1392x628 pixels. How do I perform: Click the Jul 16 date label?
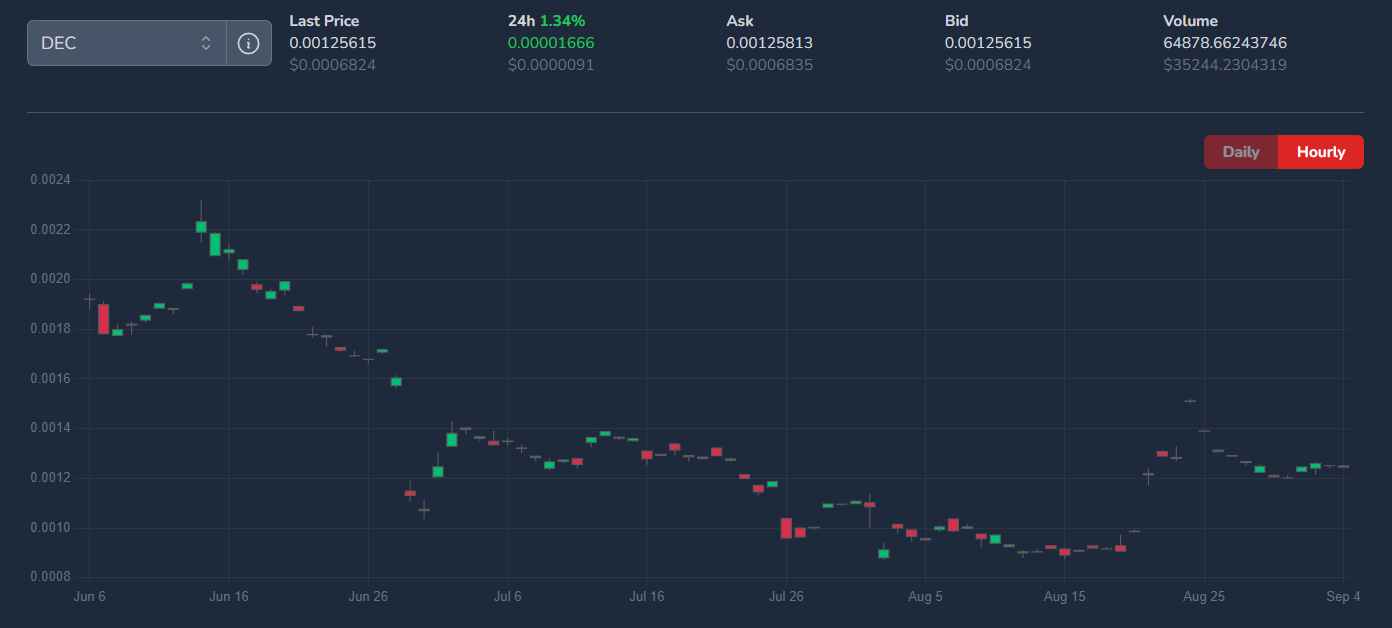[x=646, y=597]
